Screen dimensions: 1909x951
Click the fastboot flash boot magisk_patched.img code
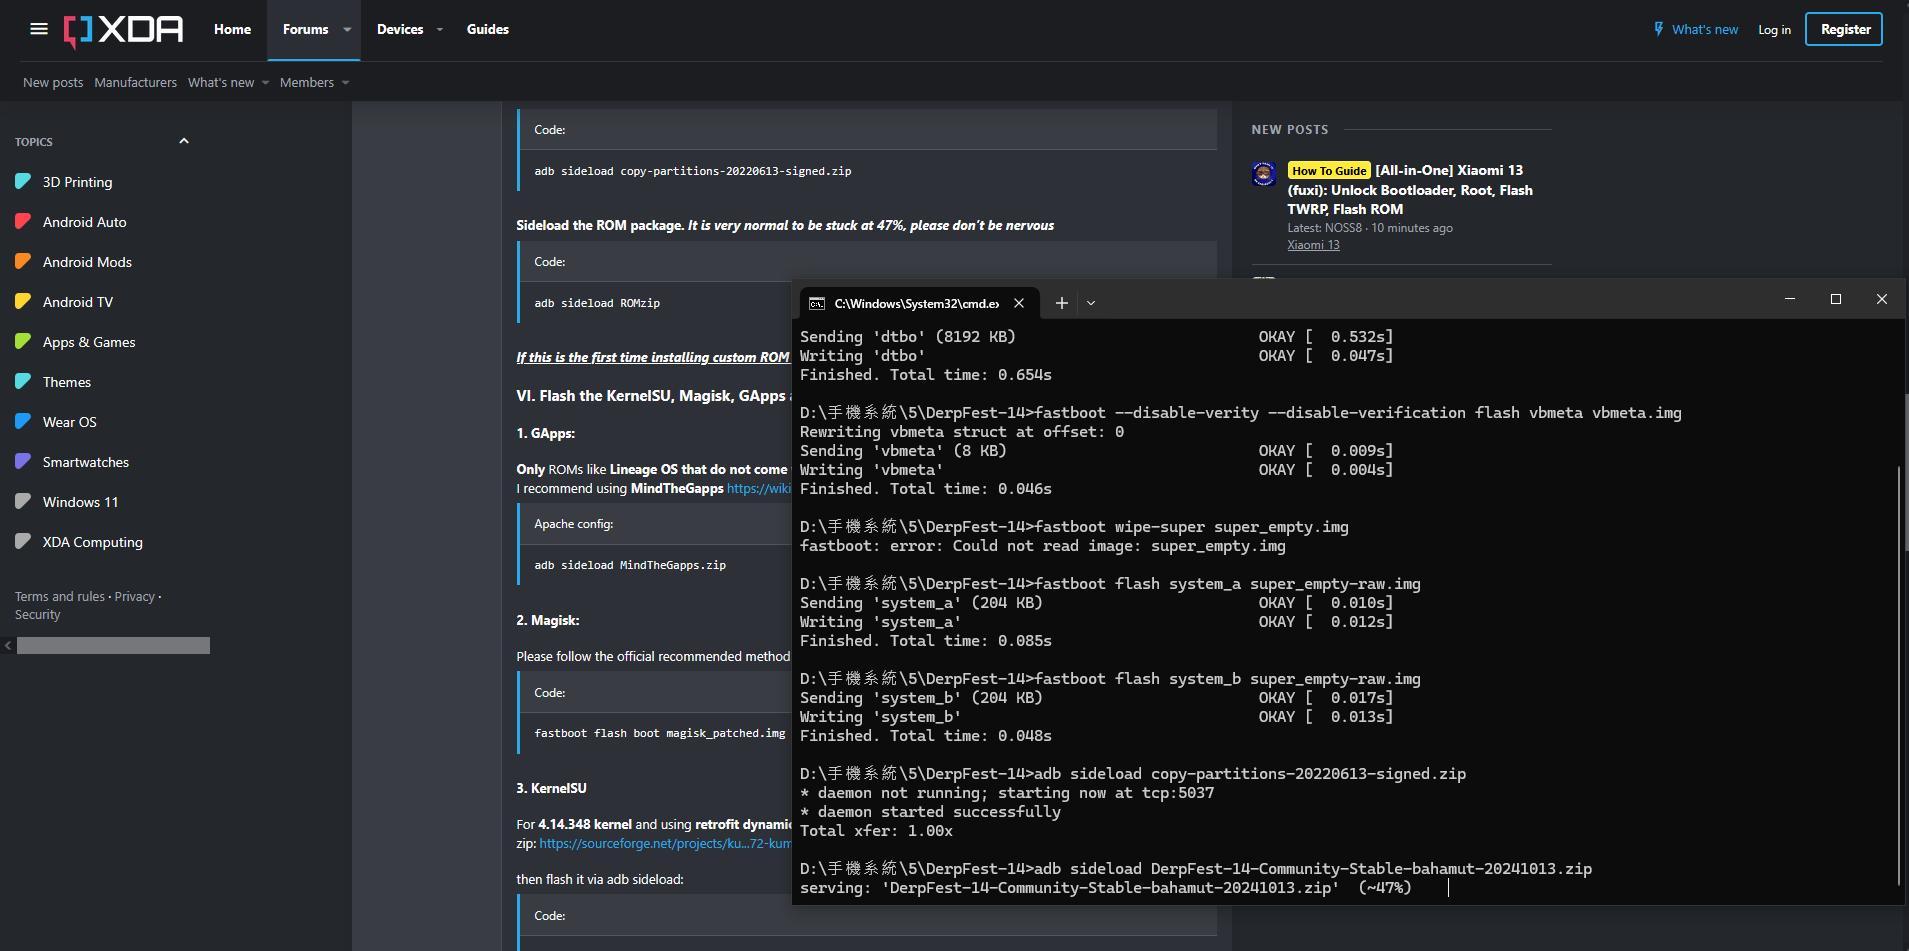pos(660,733)
